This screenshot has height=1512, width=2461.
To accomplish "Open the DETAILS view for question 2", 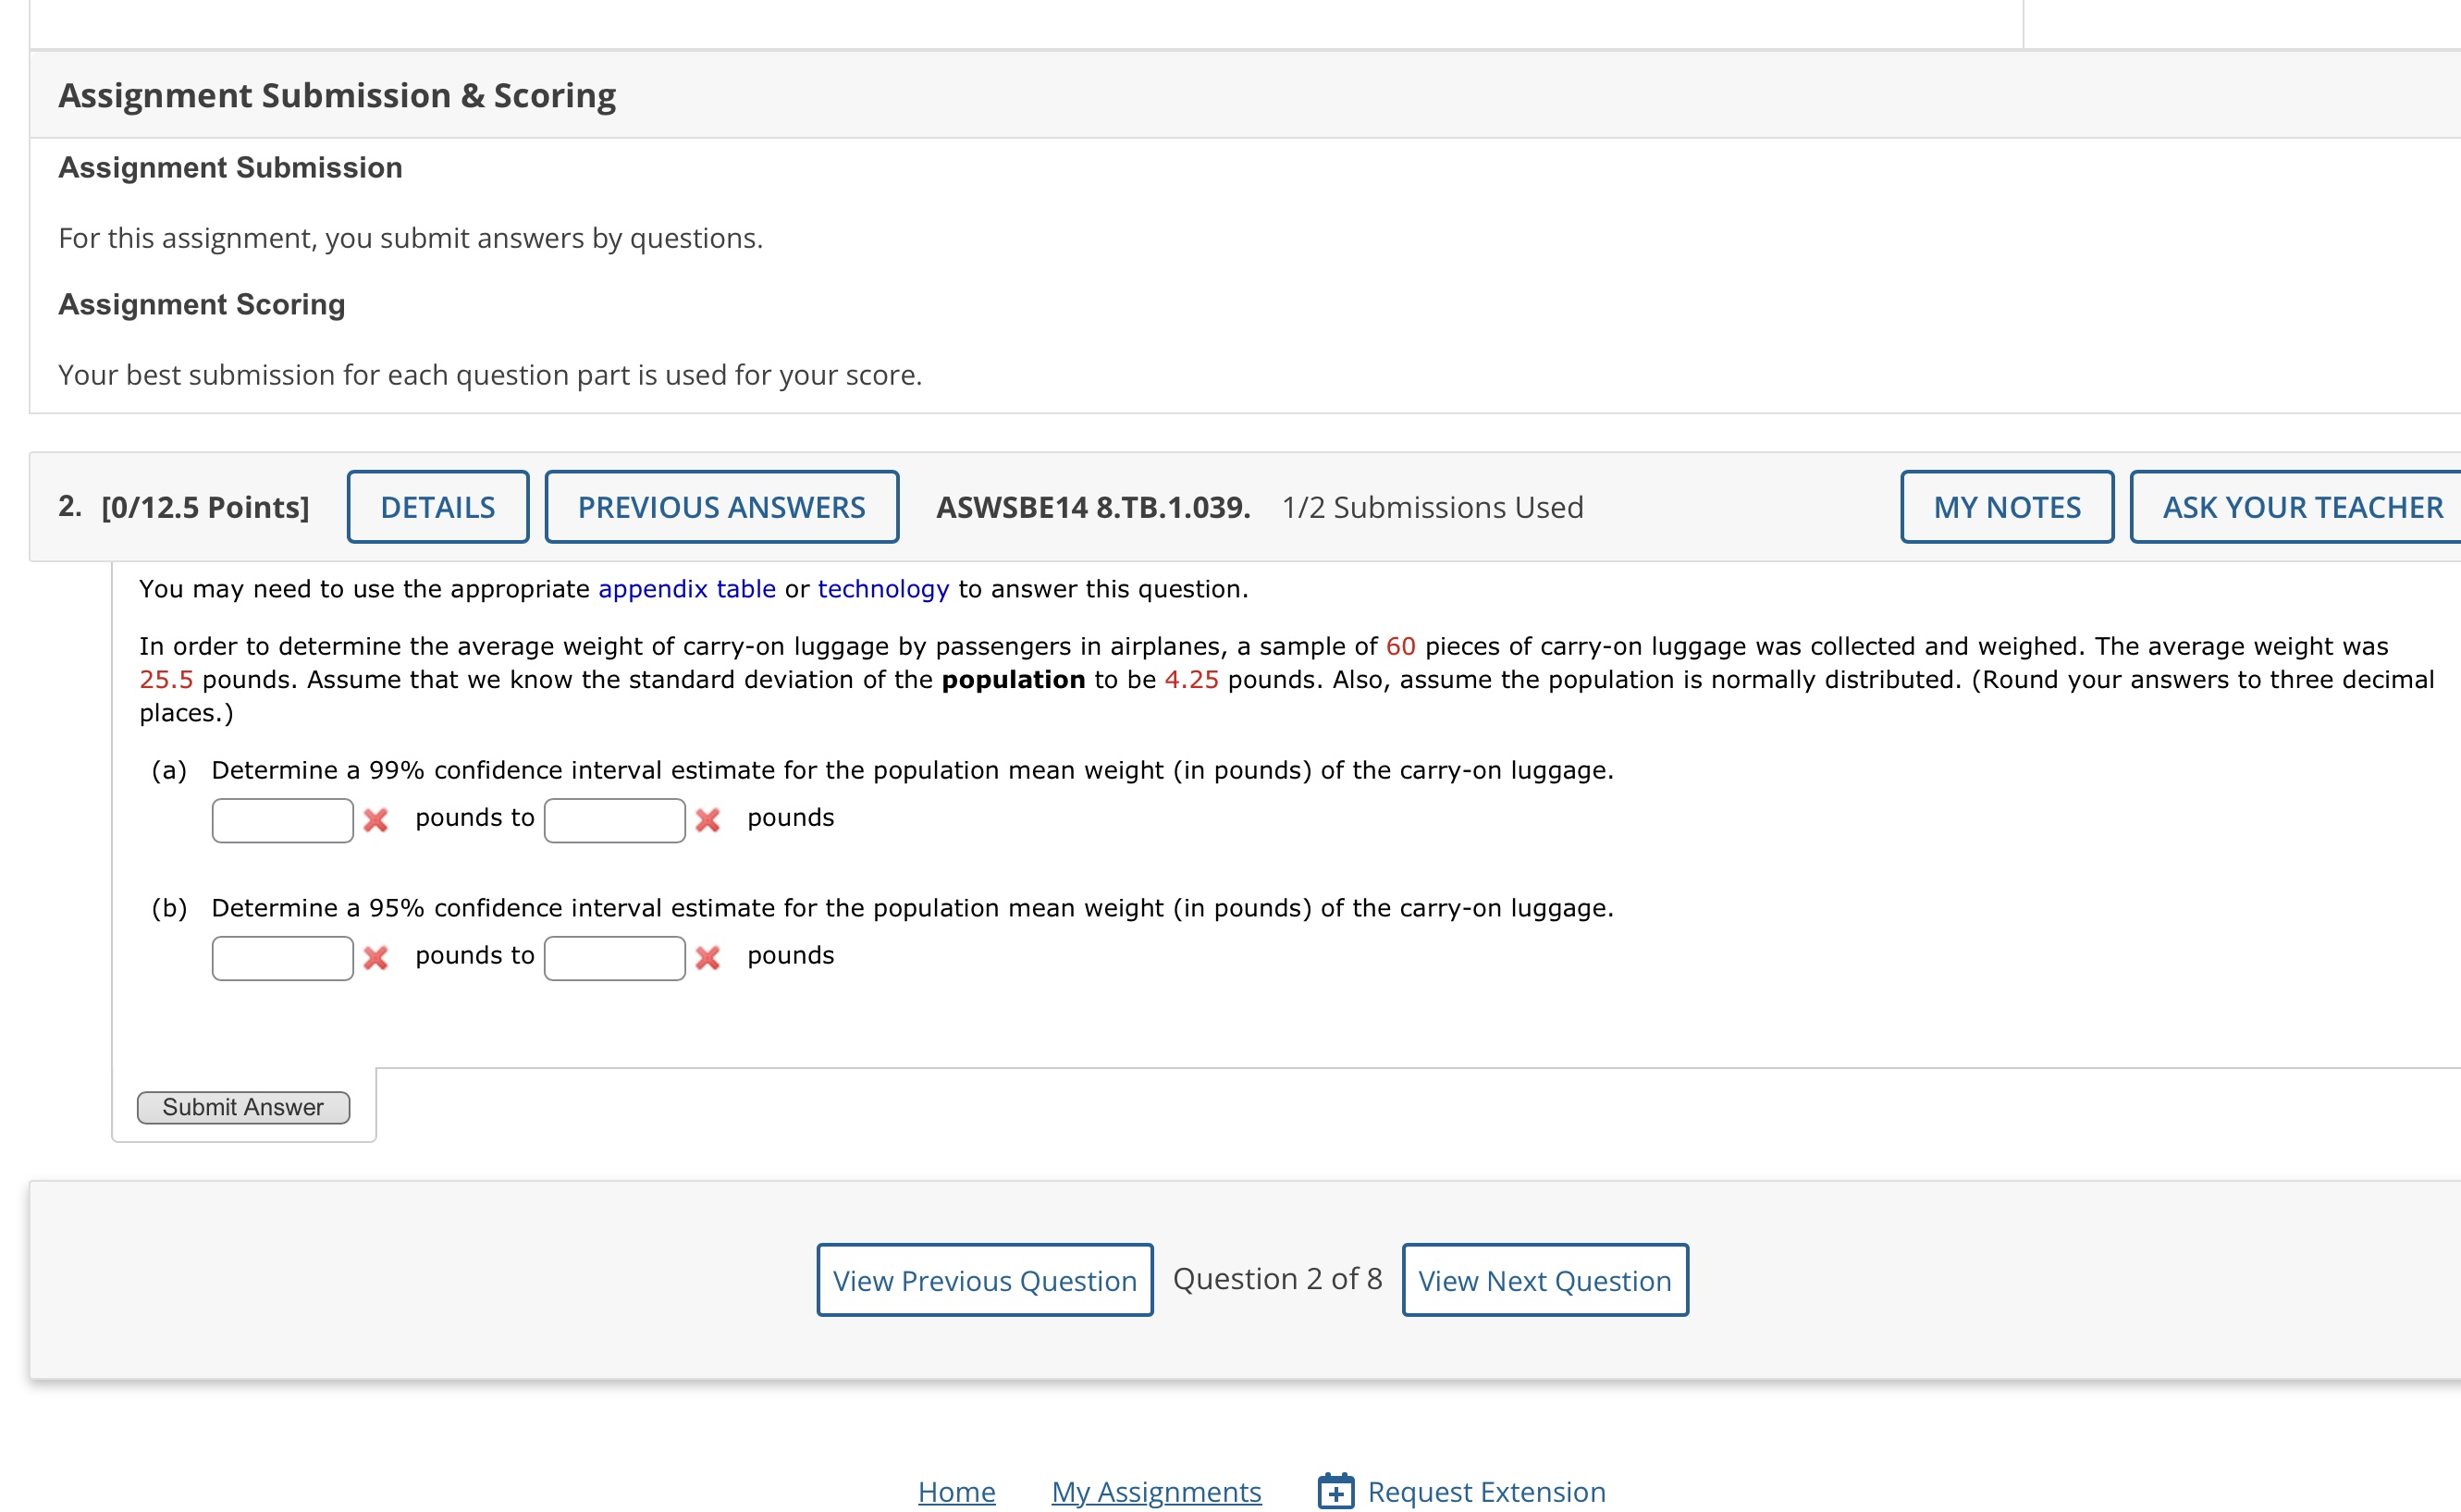I will 438,507.
